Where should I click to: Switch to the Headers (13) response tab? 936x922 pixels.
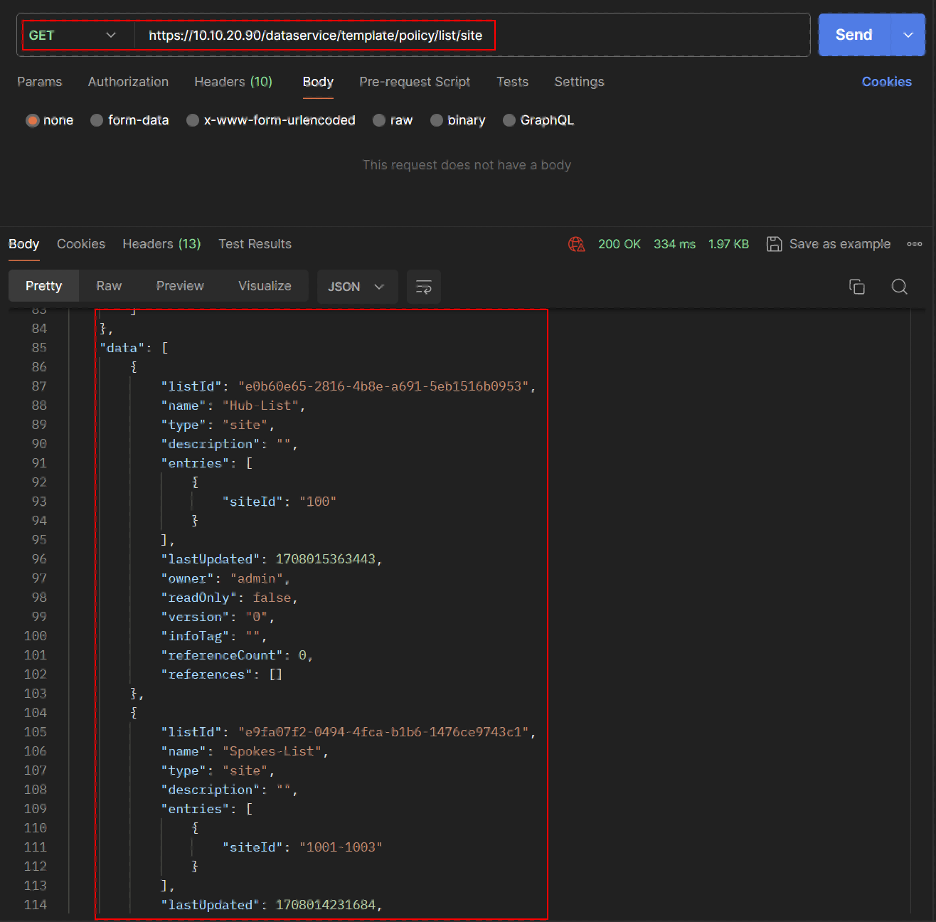click(x=161, y=243)
